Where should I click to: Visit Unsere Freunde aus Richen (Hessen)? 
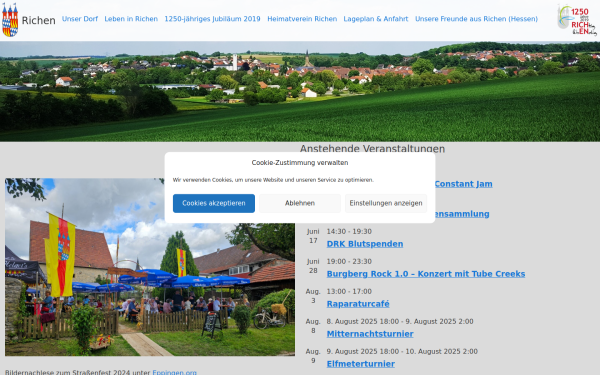coord(476,19)
